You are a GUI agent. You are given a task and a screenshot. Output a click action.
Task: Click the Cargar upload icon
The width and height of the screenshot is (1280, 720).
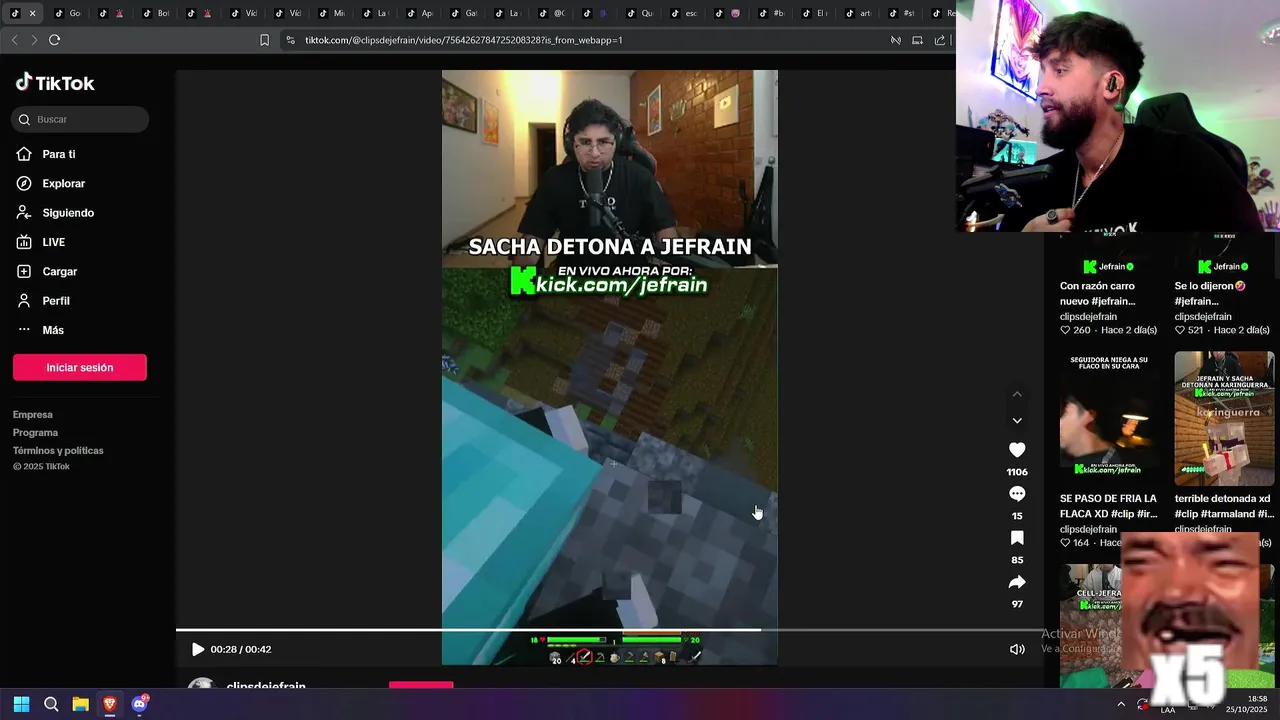(24, 271)
